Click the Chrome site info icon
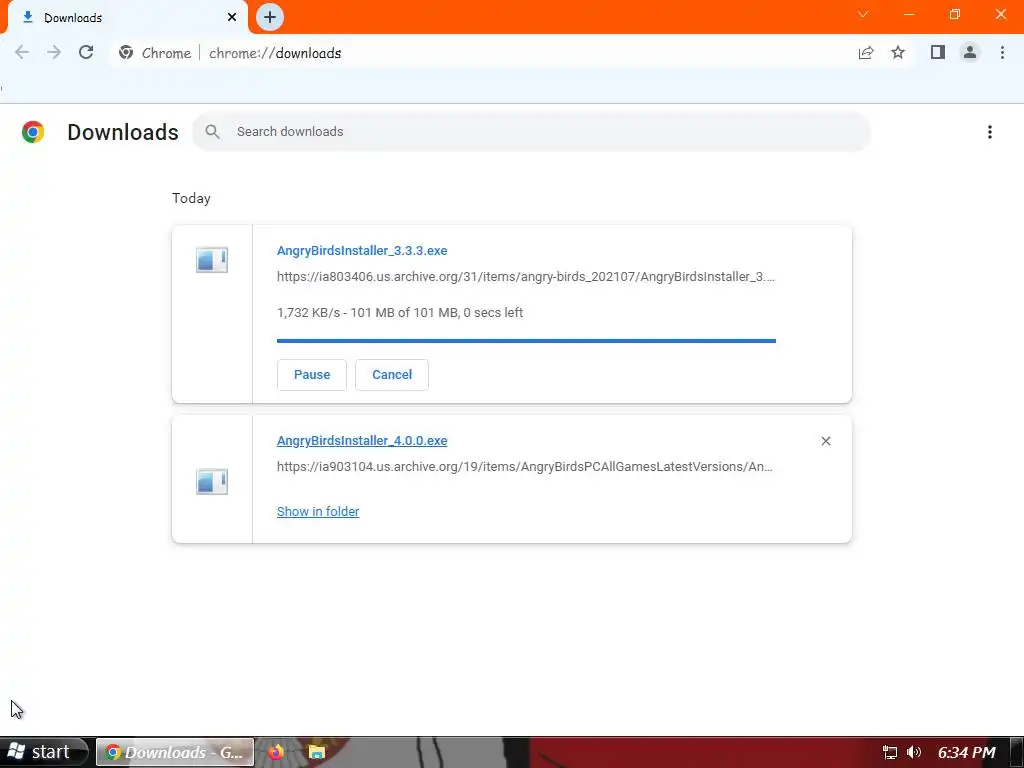 (x=126, y=53)
